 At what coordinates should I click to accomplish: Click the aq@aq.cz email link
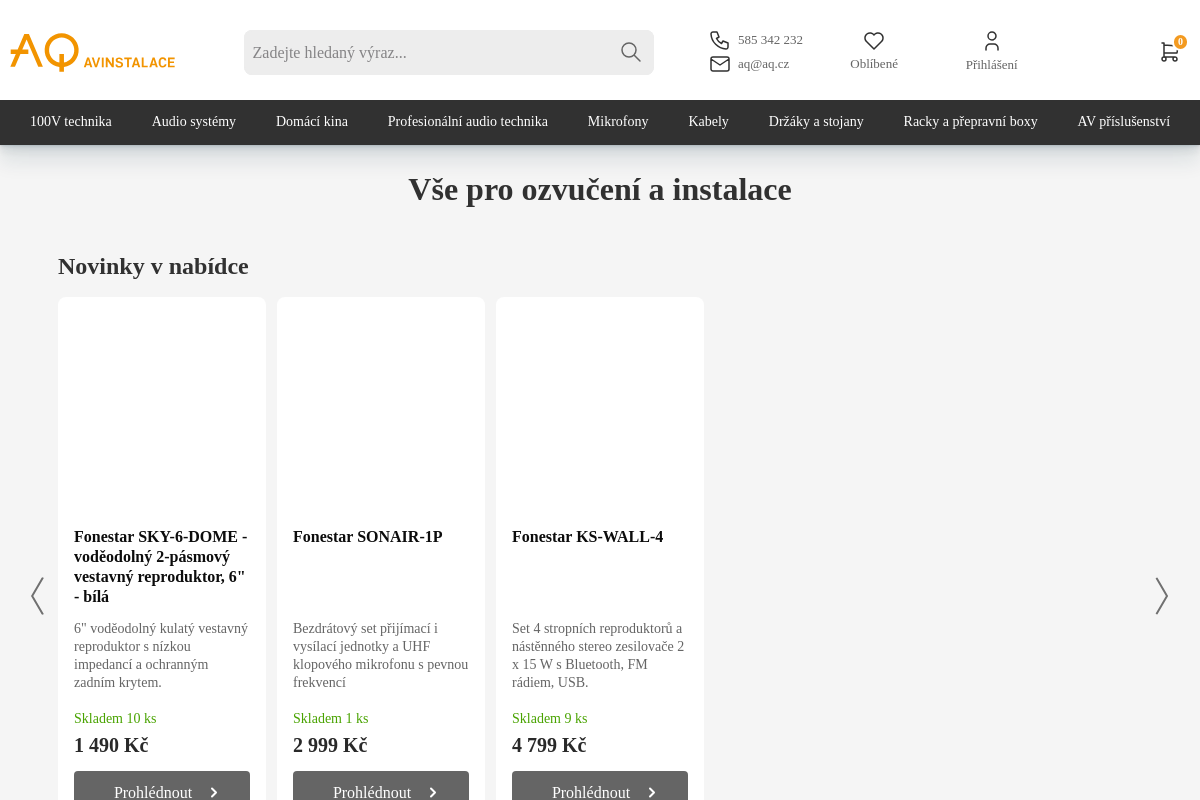(x=763, y=64)
